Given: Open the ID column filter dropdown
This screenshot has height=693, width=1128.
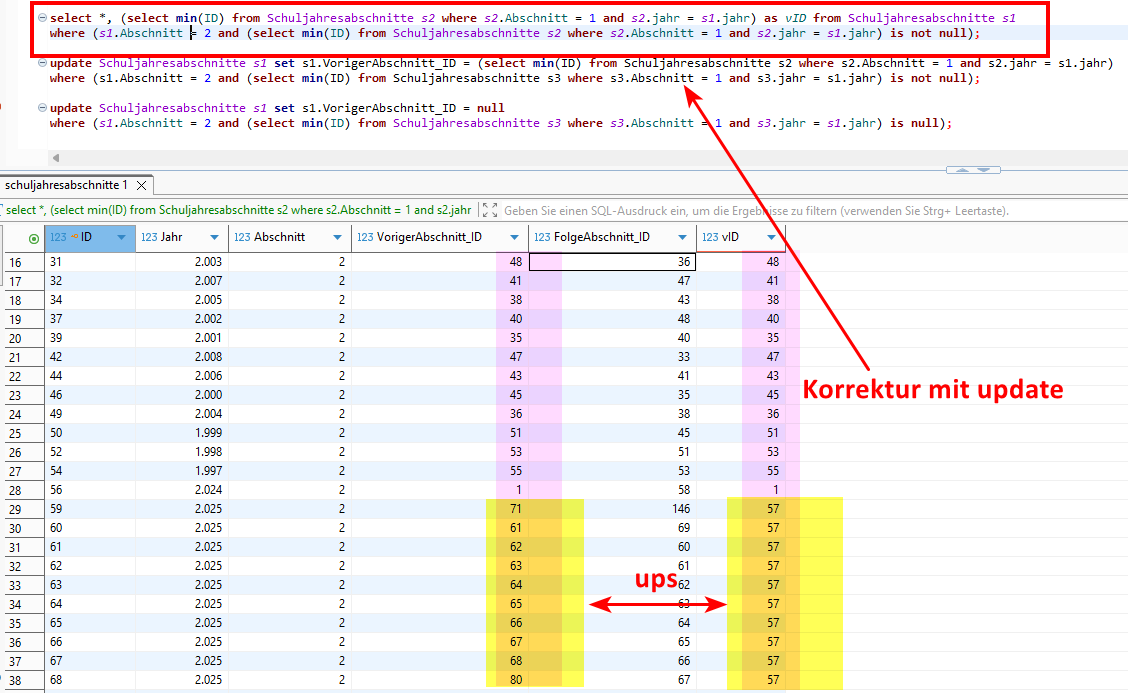Looking at the screenshot, I should pos(122,238).
